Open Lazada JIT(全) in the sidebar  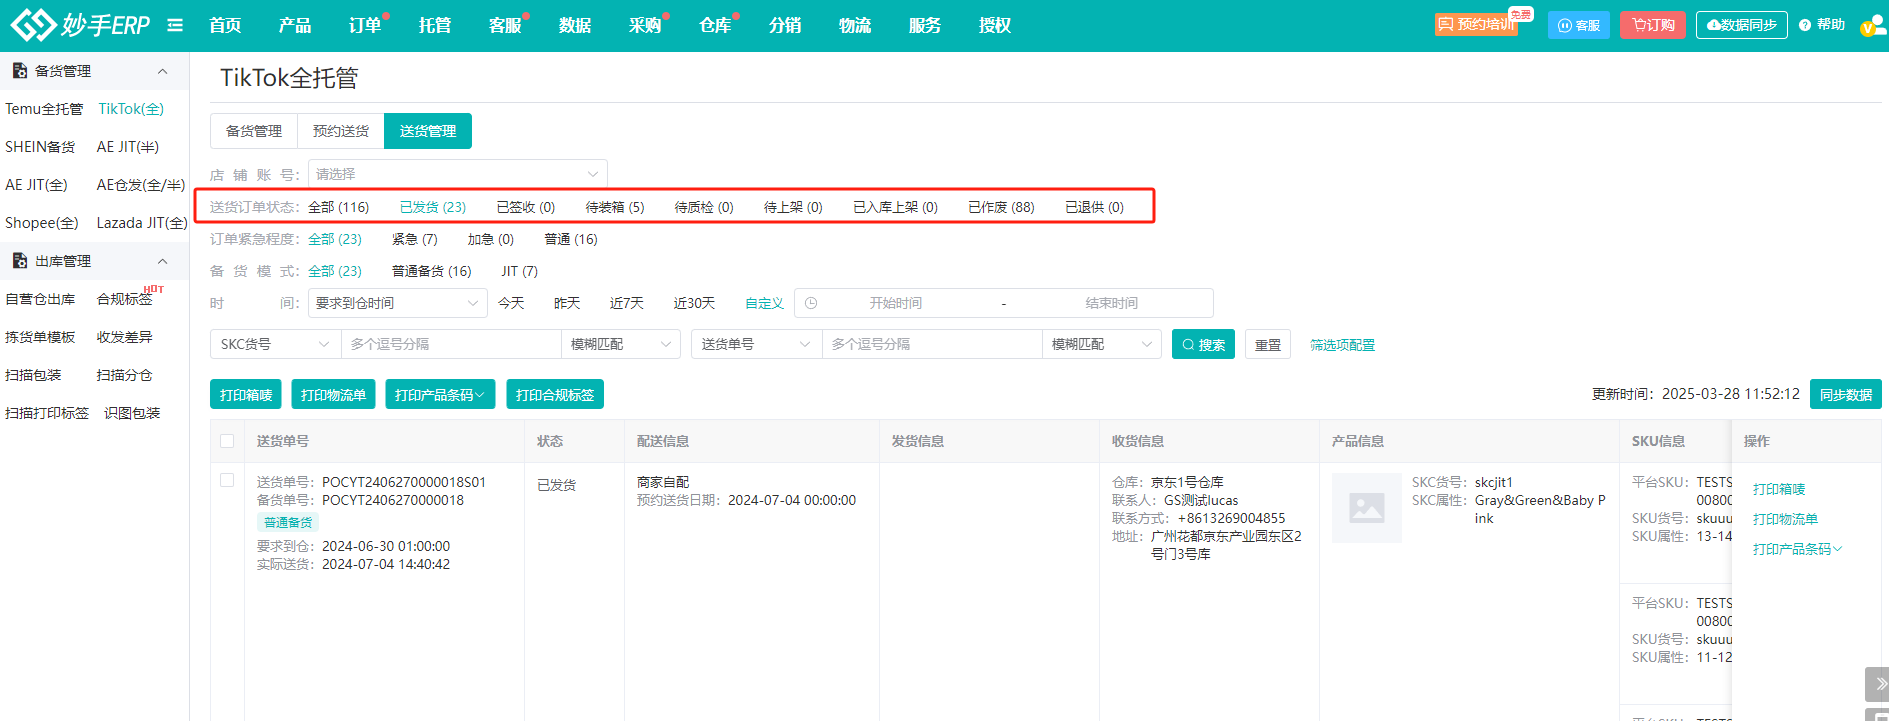[142, 223]
